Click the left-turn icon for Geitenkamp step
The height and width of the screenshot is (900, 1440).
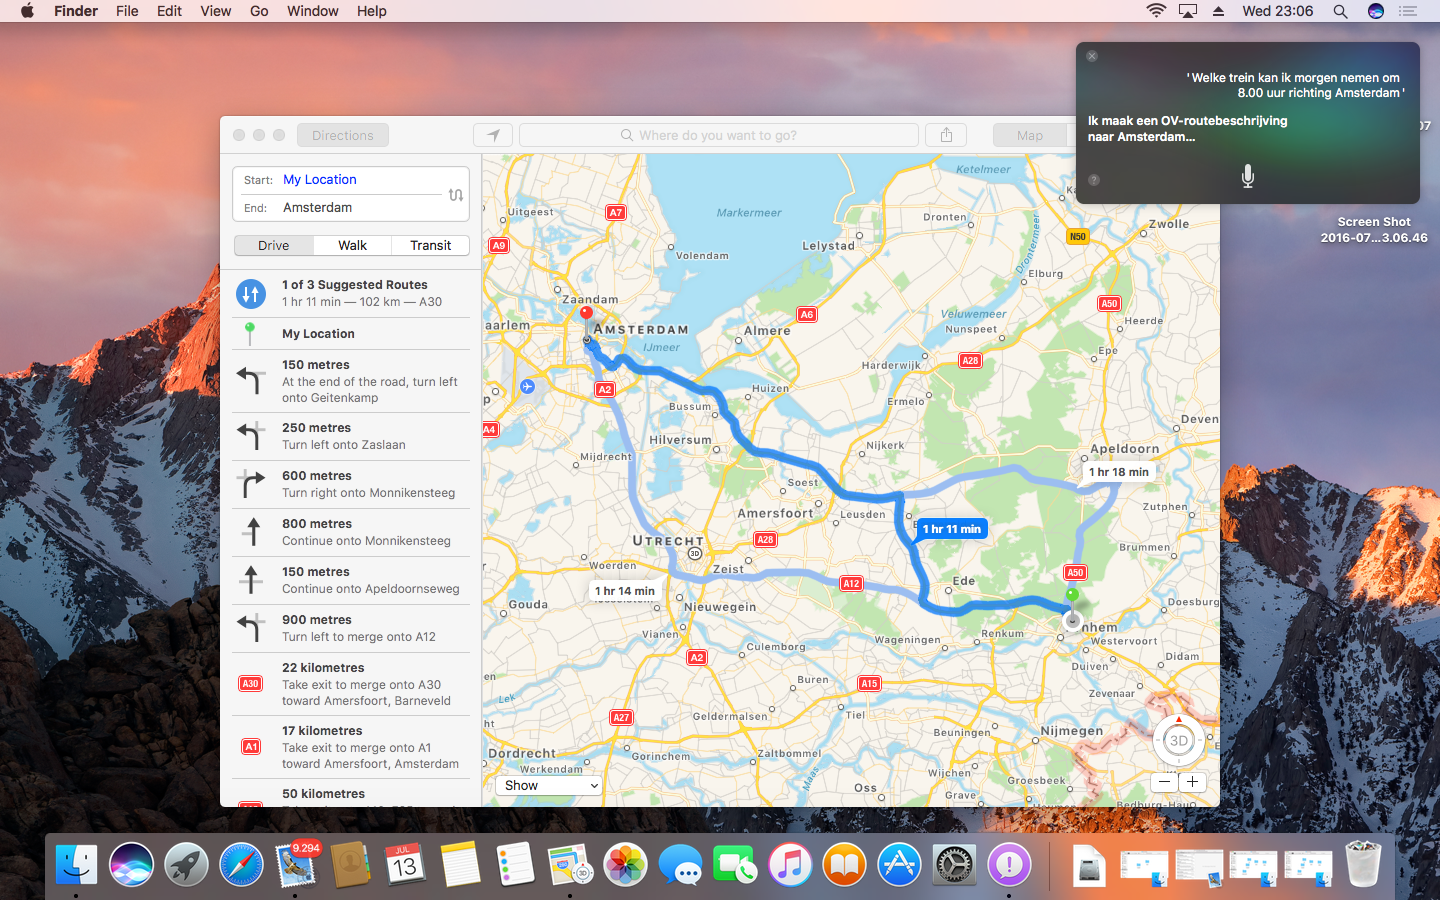coord(251,381)
